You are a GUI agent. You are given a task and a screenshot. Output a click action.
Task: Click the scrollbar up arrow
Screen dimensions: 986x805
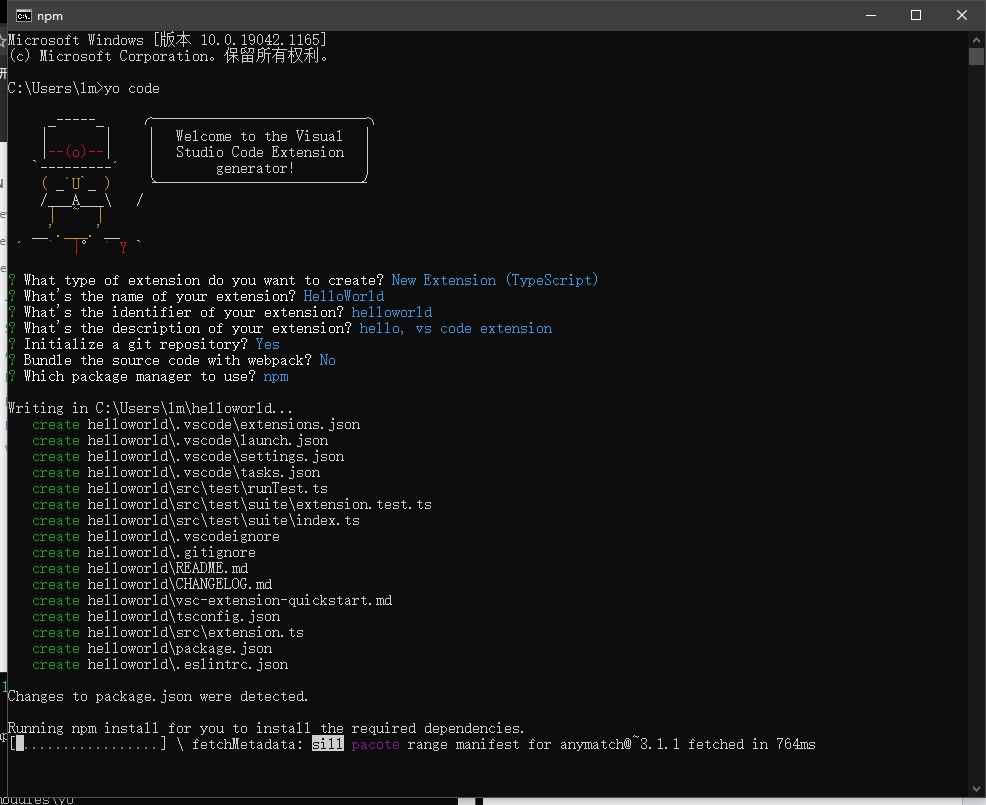[x=976, y=39]
